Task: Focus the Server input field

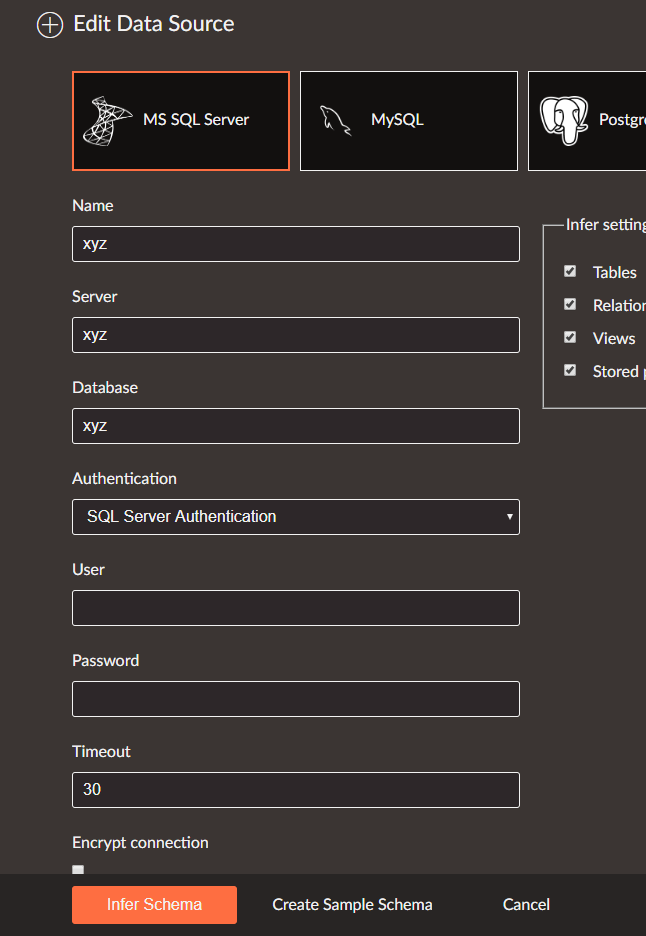Action: click(x=296, y=335)
